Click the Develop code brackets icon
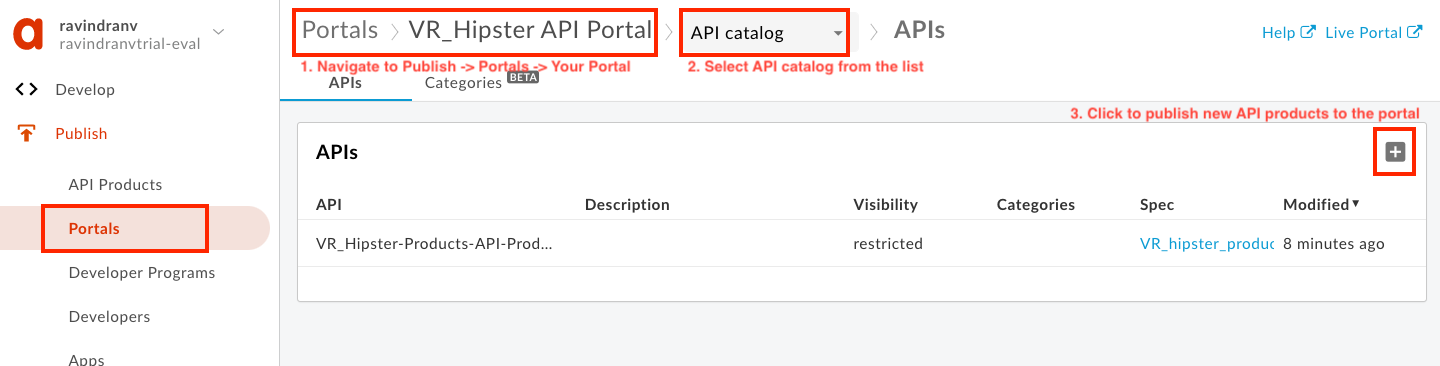Image resolution: width=1440 pixels, height=366 pixels. pos(27,90)
